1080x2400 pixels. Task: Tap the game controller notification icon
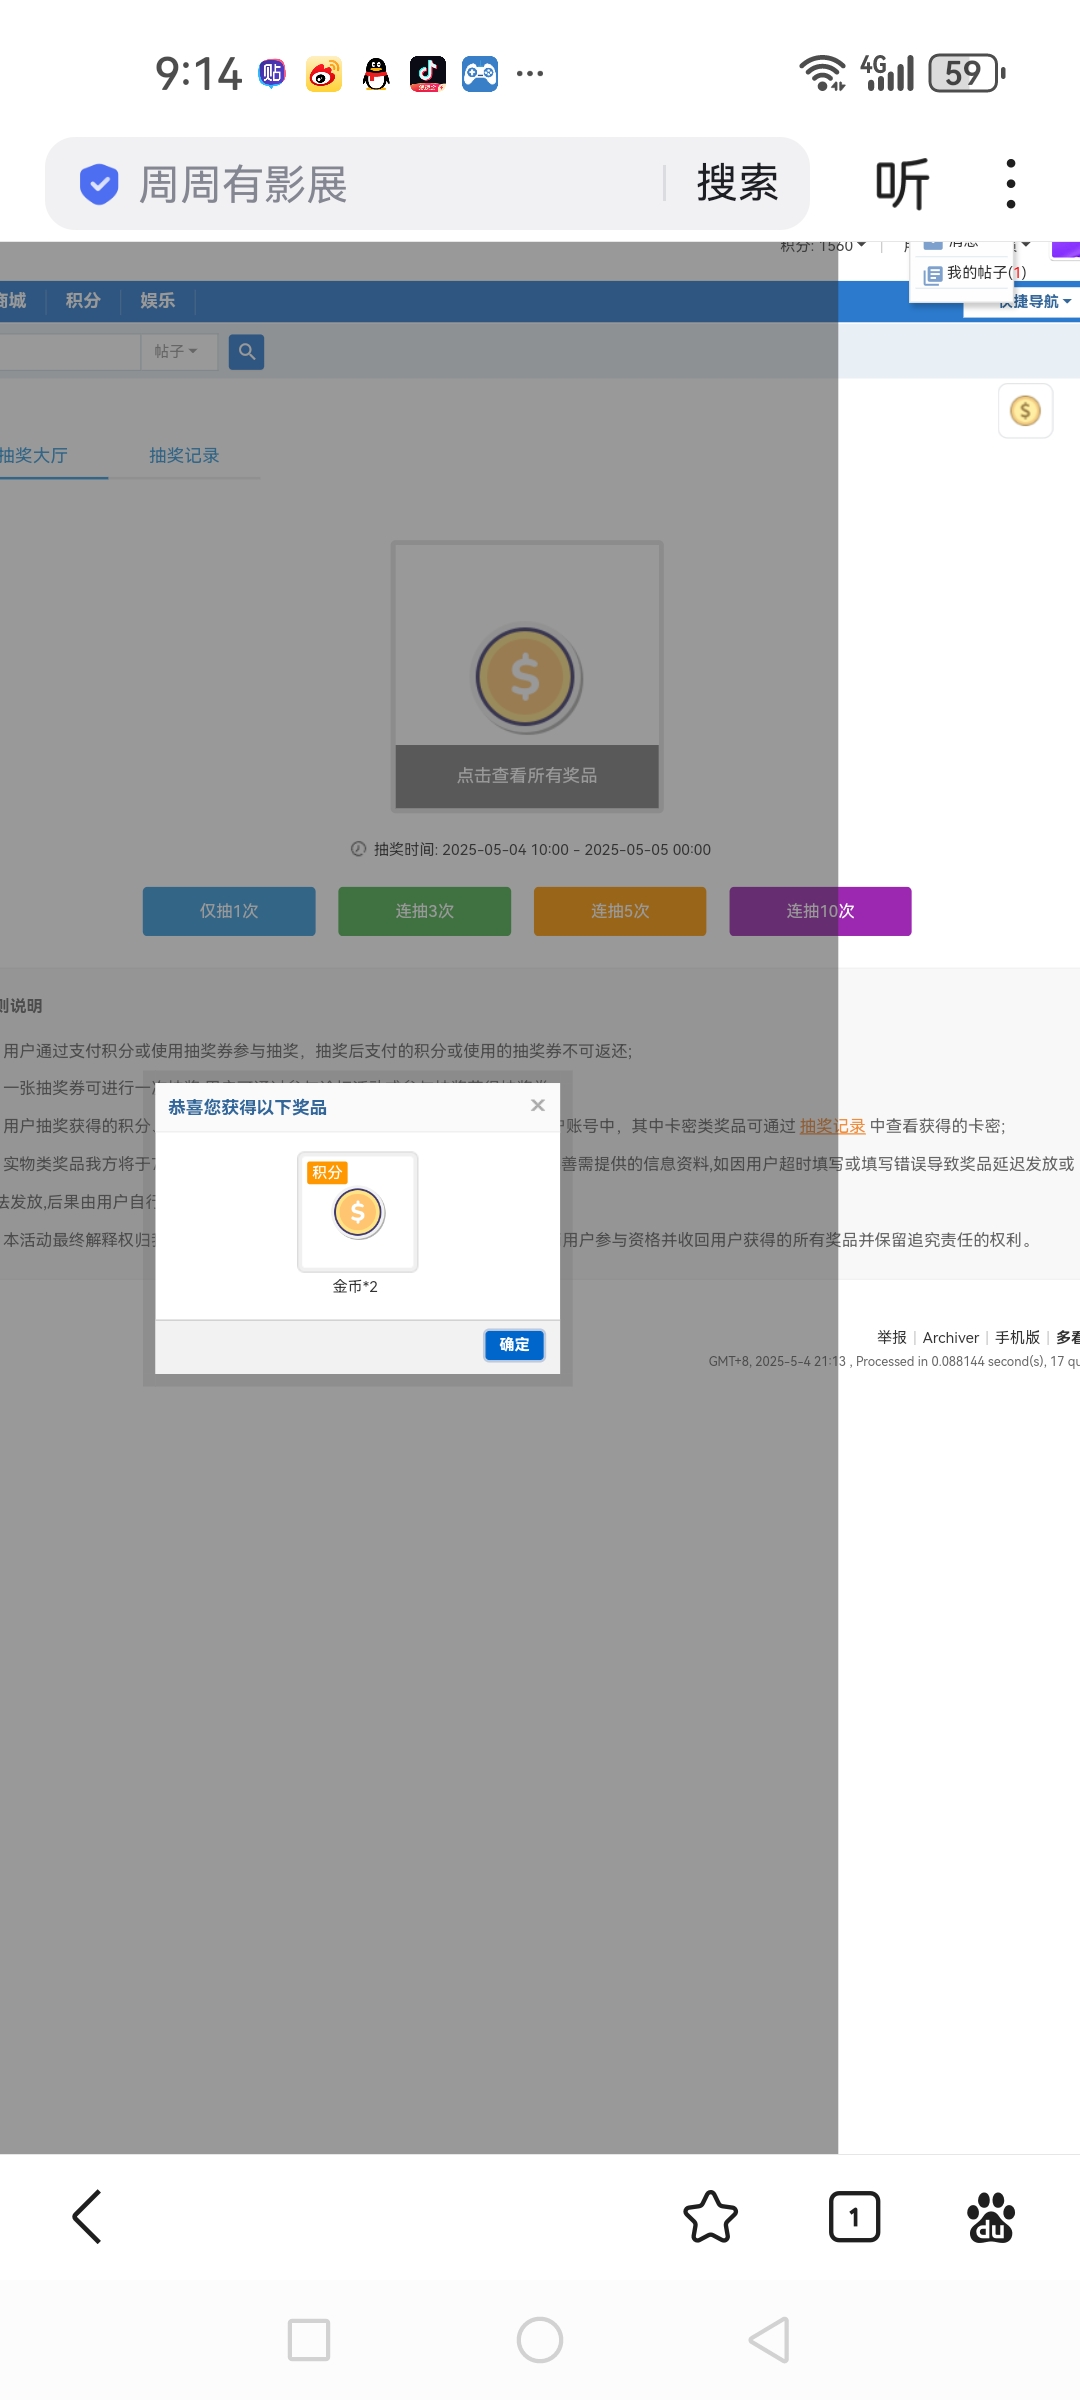tap(480, 74)
